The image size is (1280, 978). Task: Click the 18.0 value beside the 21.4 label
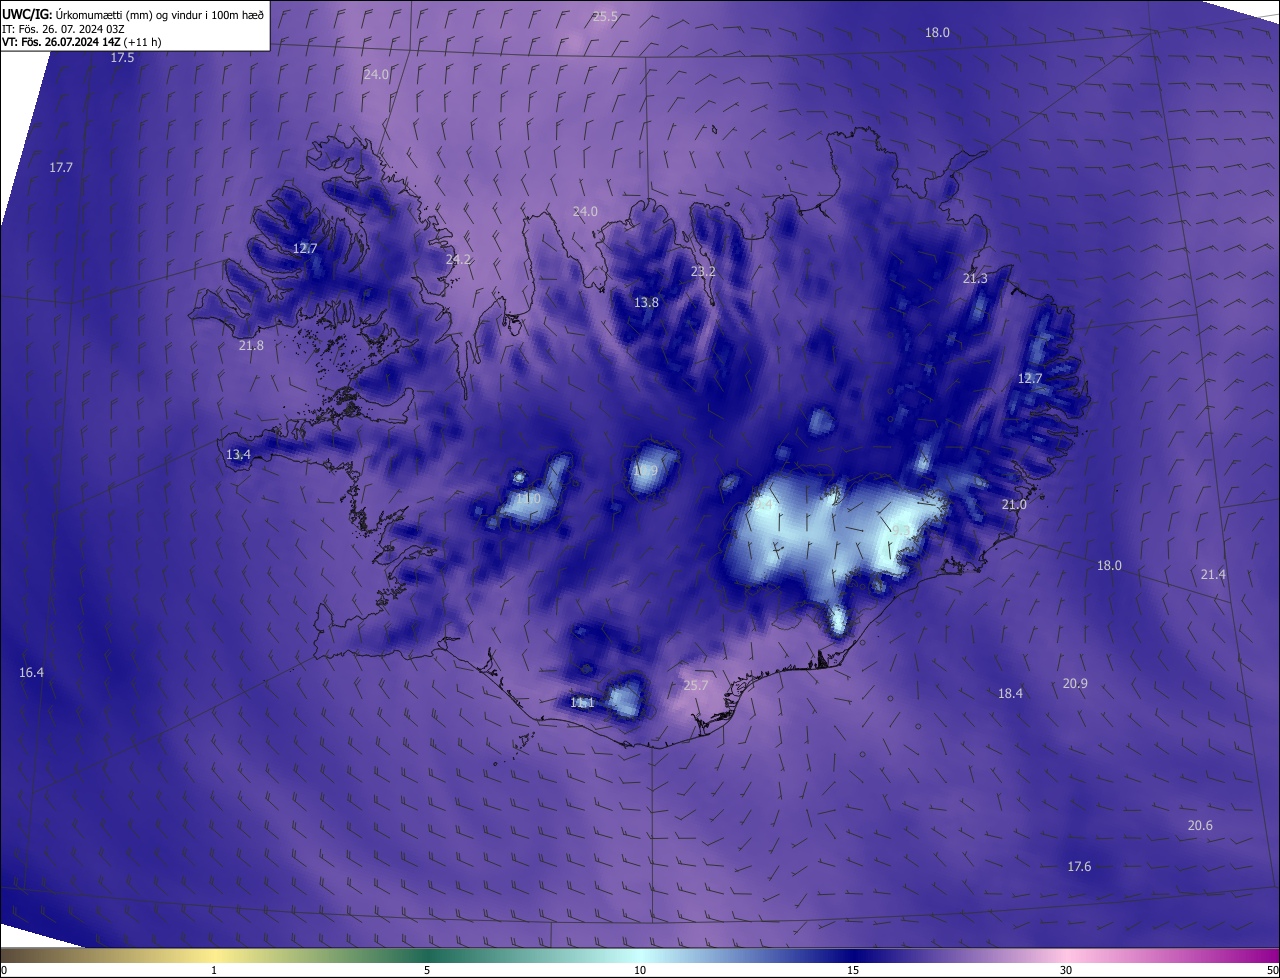(1109, 565)
